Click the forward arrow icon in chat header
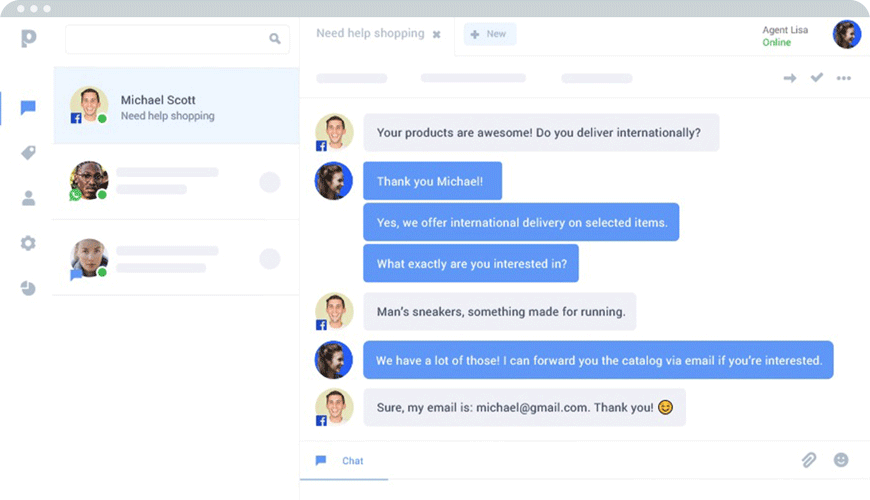870x500 pixels. 790,78
